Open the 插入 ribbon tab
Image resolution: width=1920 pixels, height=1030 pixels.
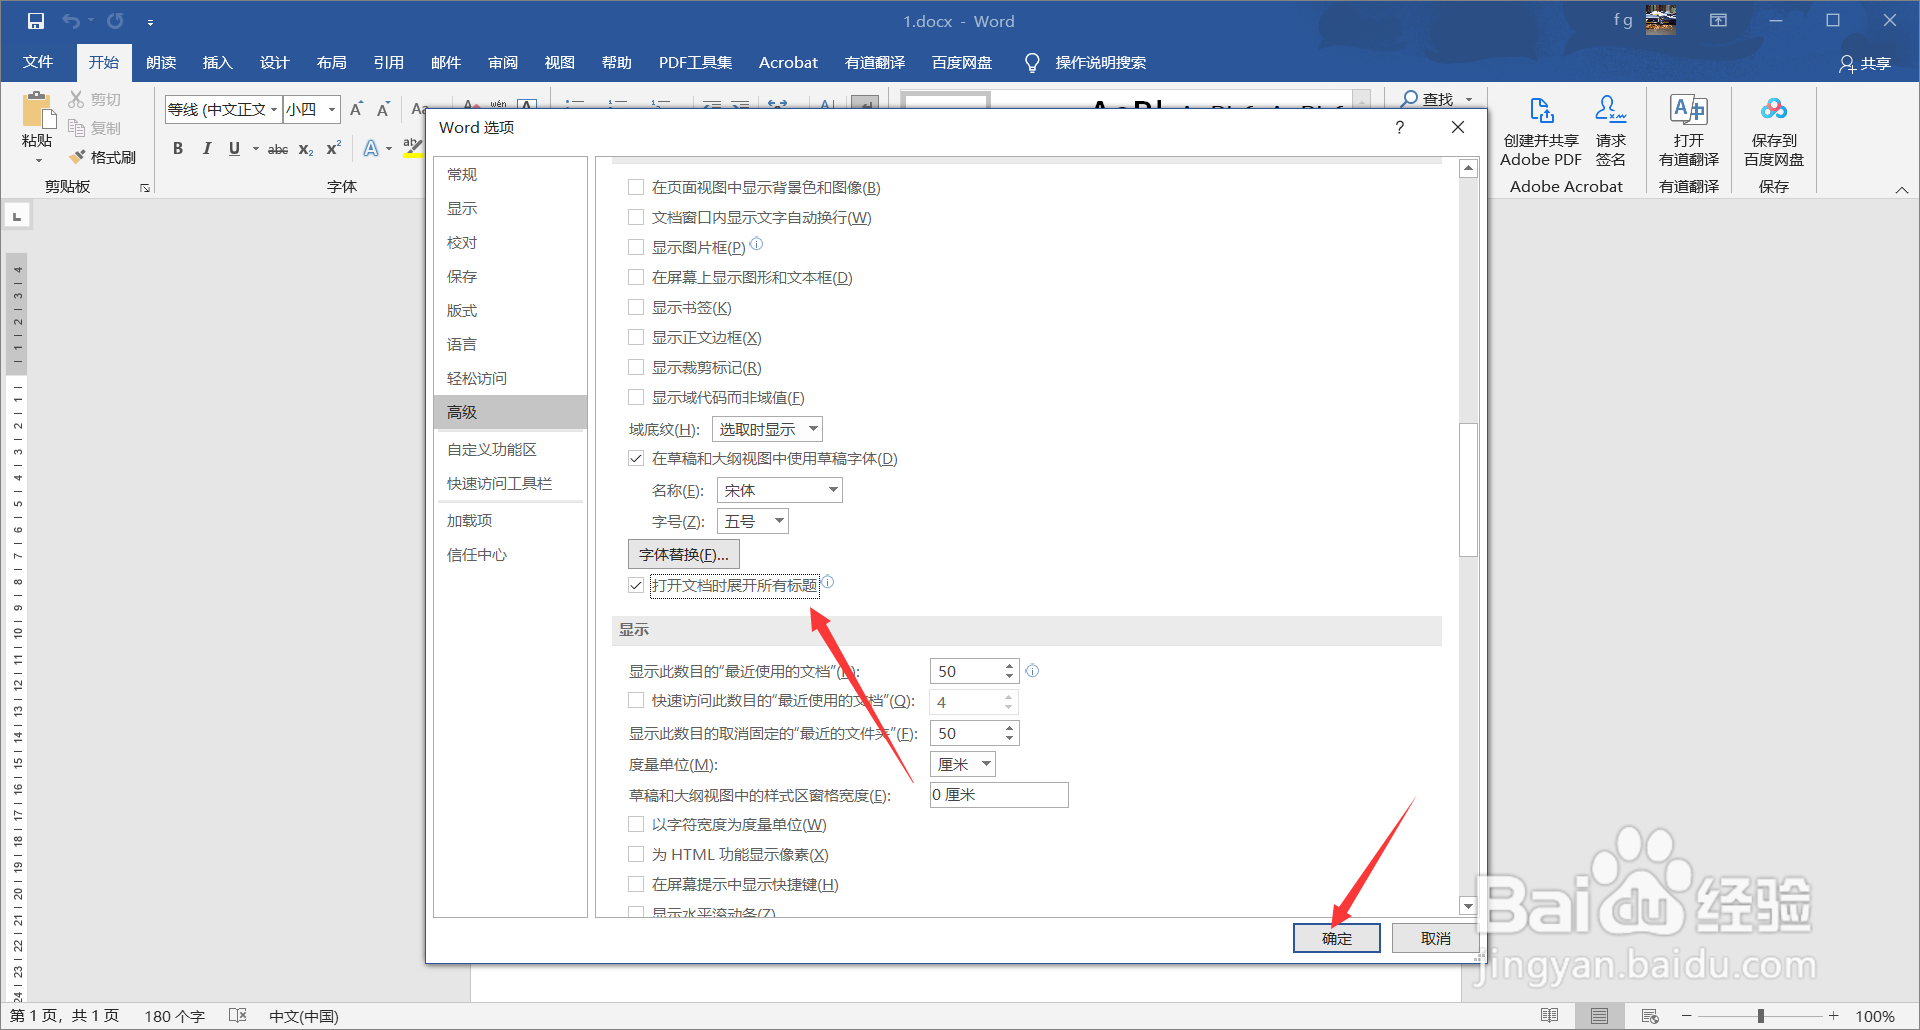(217, 62)
